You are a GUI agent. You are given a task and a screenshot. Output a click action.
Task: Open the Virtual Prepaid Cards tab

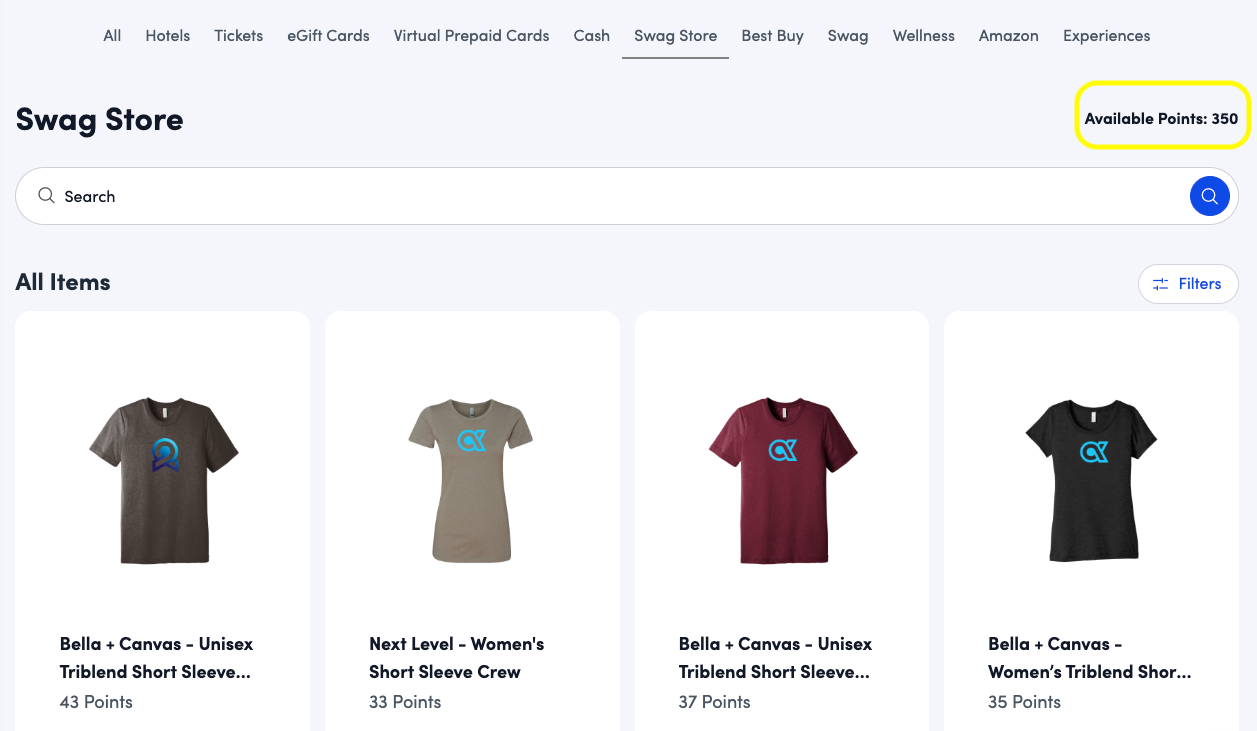[x=471, y=36]
